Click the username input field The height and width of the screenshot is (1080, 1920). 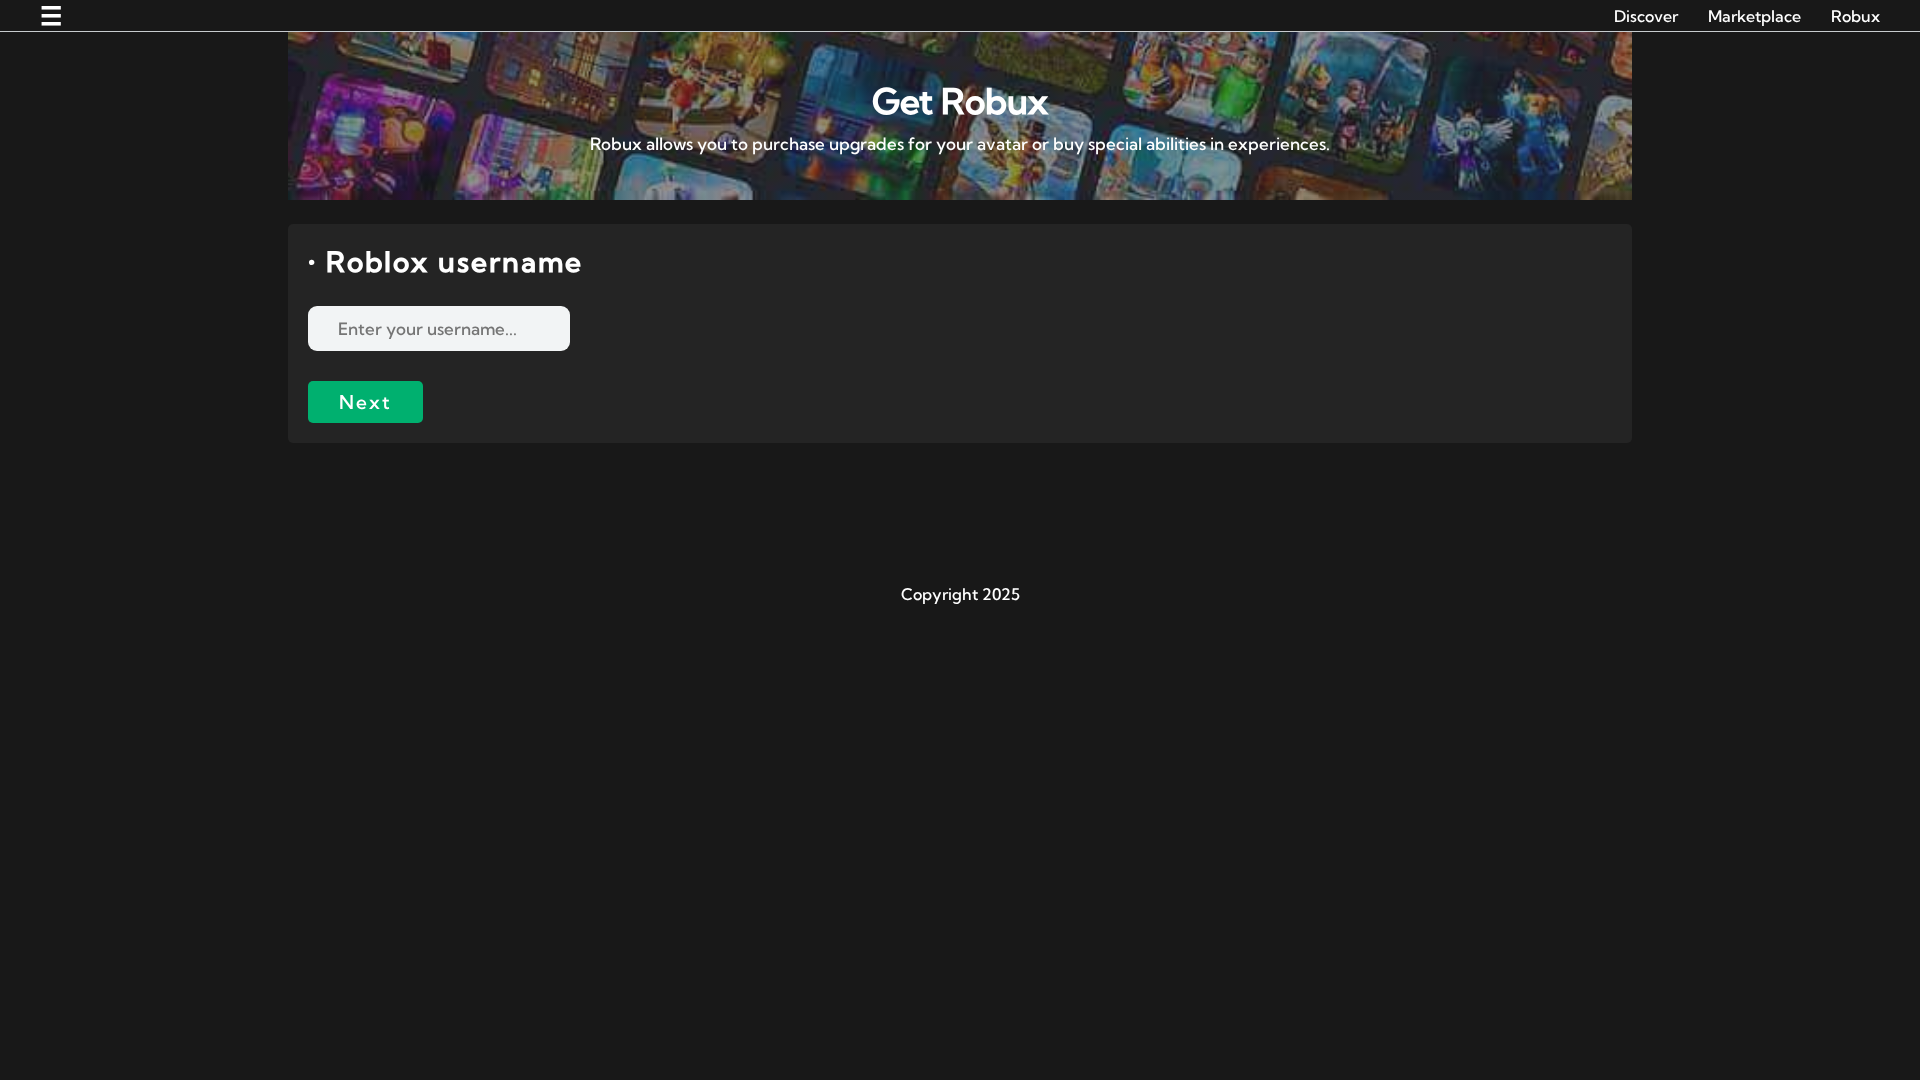[x=438, y=328]
